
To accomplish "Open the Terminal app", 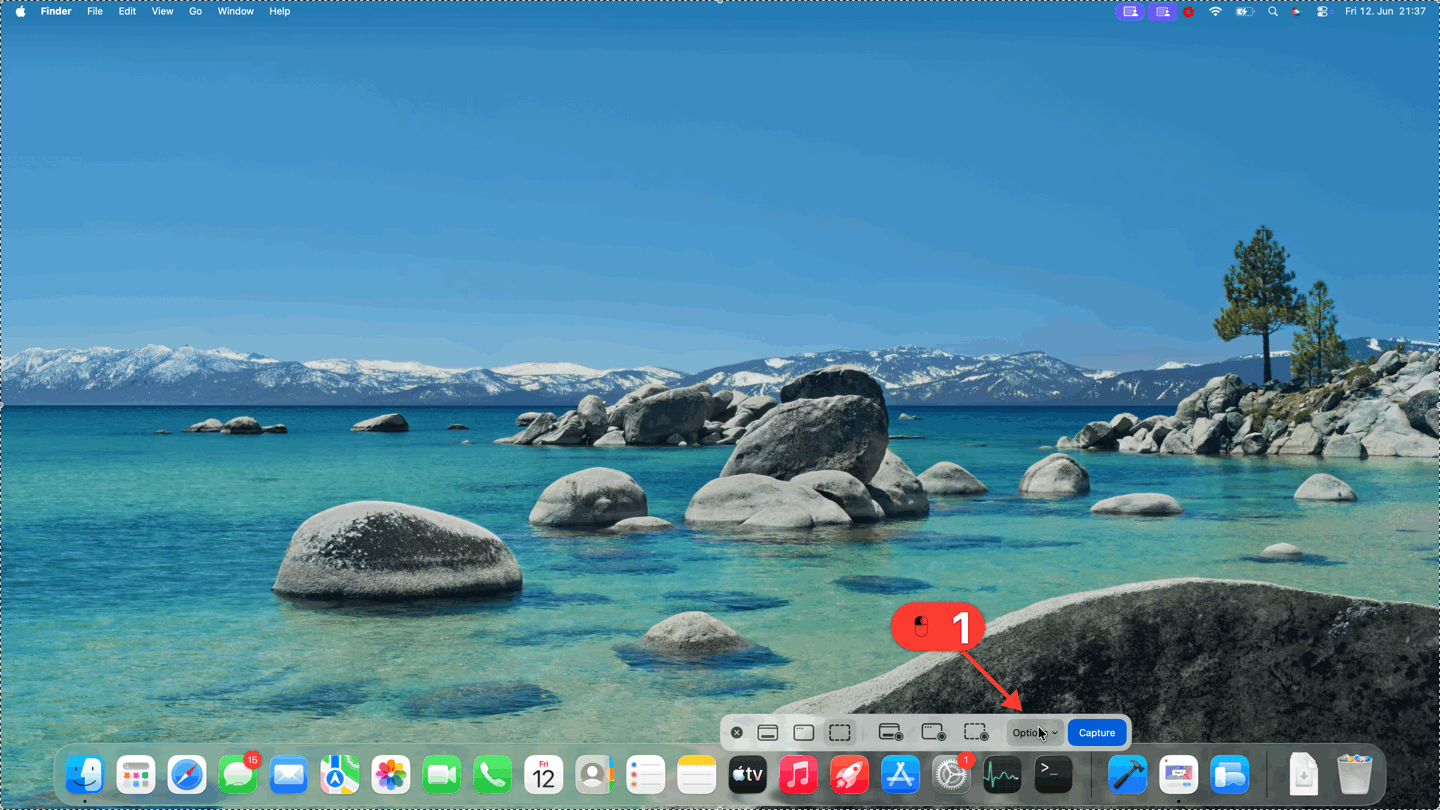I will (1054, 775).
